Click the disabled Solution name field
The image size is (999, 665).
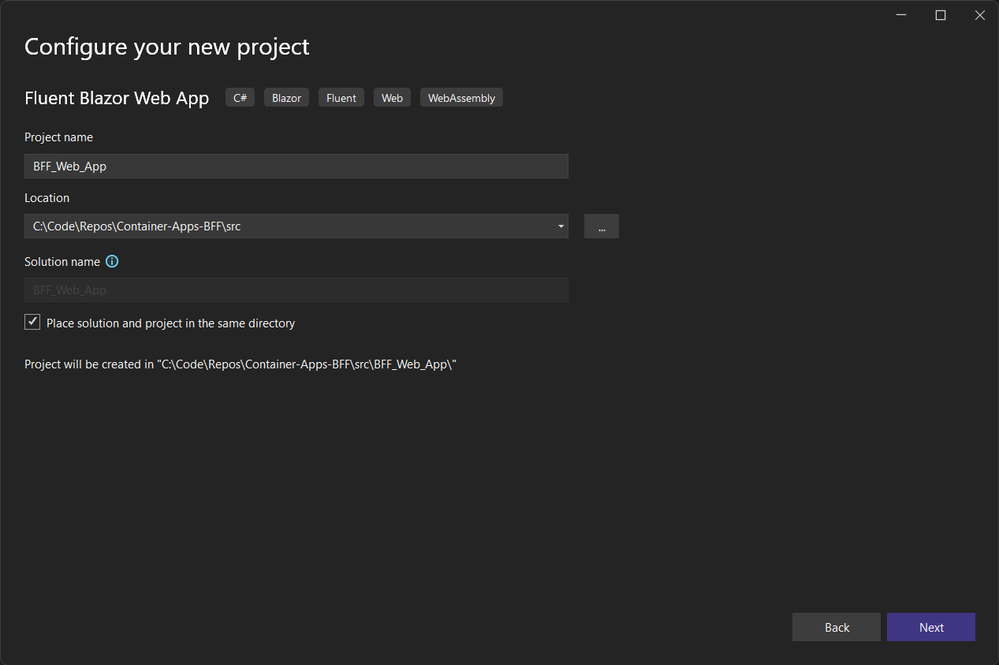[x=296, y=290]
